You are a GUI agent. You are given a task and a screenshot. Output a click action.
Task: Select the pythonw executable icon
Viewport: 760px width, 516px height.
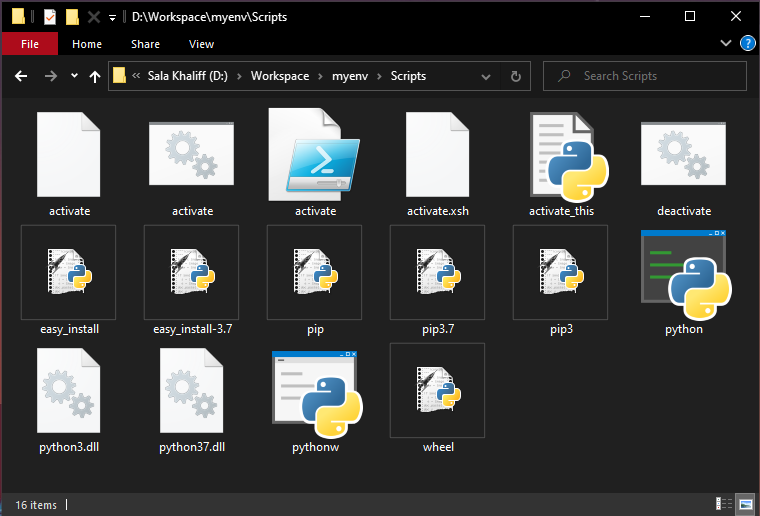click(x=317, y=394)
